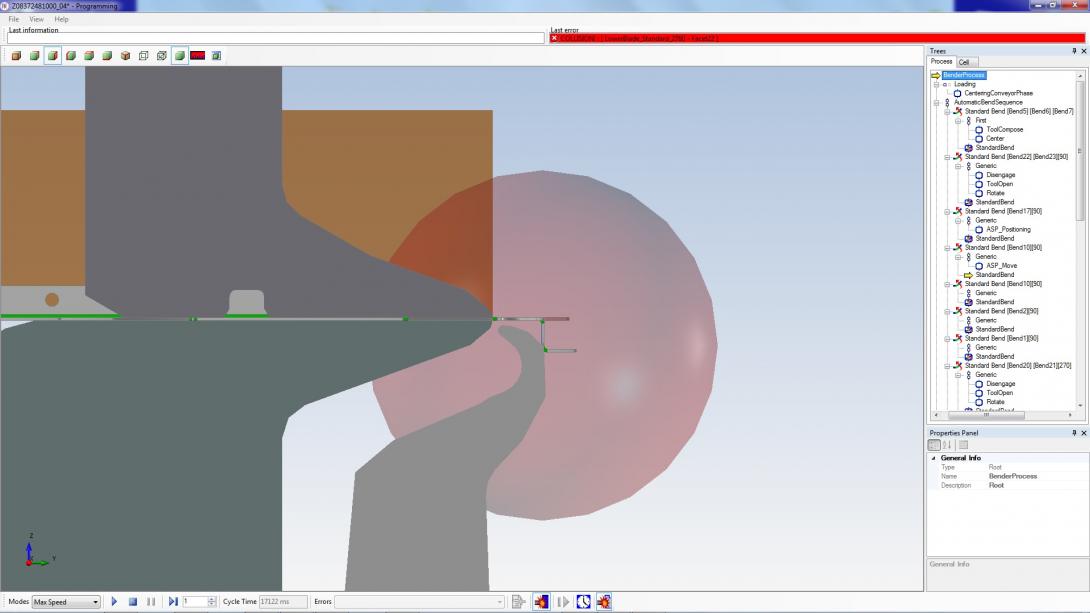This screenshot has height=613, width=1090.
Task: Click the last collision icon in bottom toolbar
Action: 604,602
